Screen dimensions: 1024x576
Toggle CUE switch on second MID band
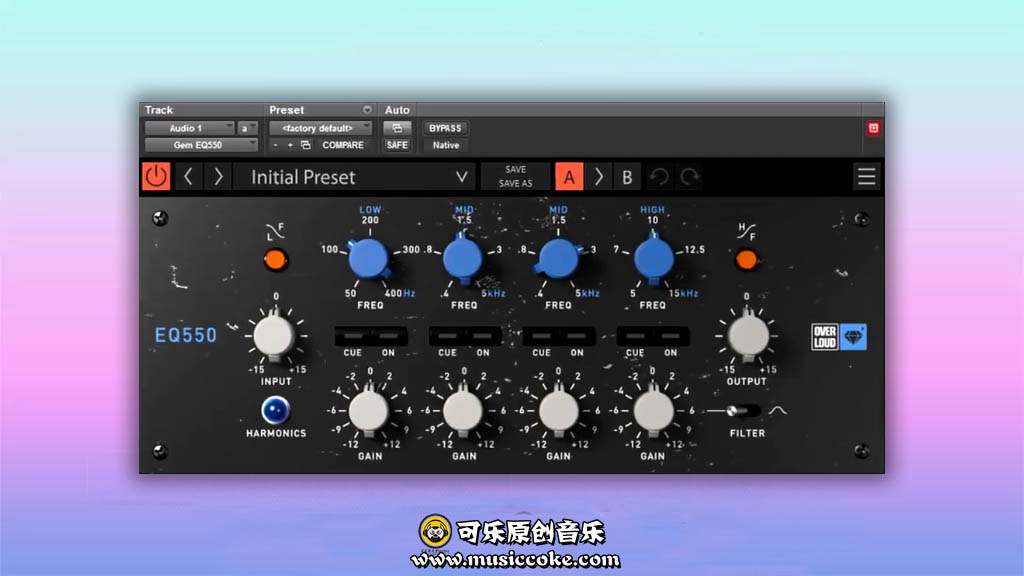click(541, 336)
